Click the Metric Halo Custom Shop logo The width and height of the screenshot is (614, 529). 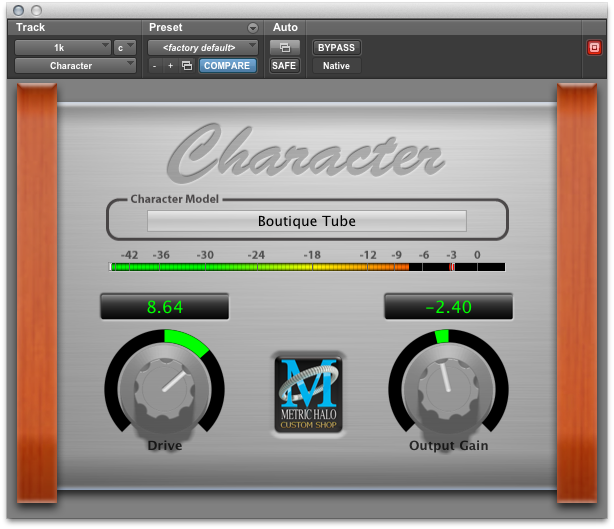click(309, 394)
